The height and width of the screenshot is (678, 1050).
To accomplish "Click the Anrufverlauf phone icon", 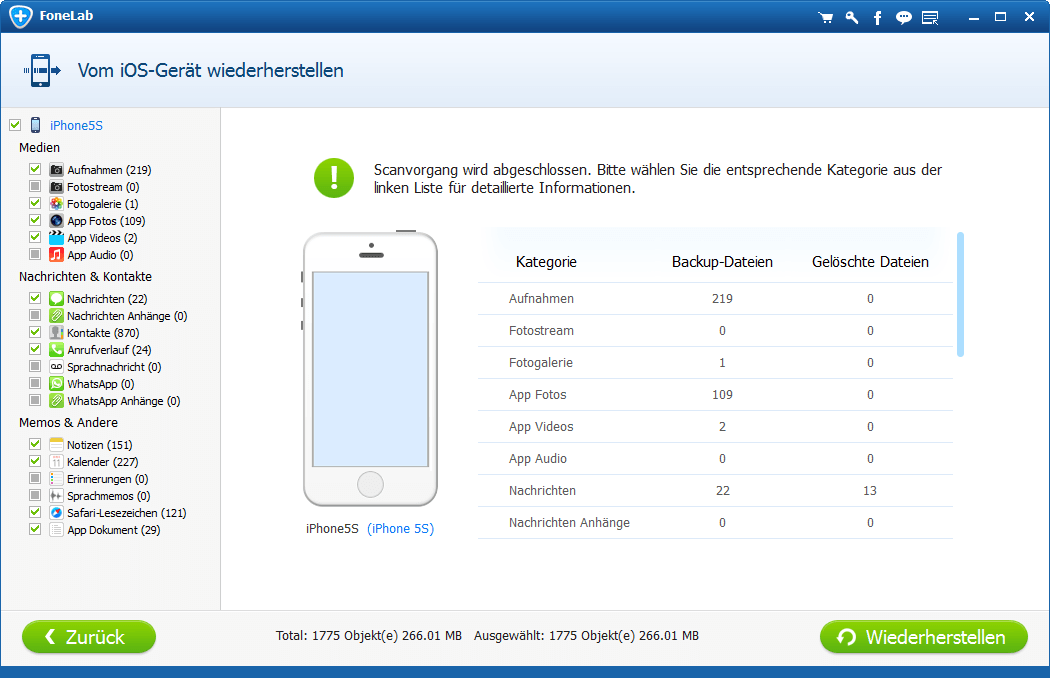I will pos(57,350).
